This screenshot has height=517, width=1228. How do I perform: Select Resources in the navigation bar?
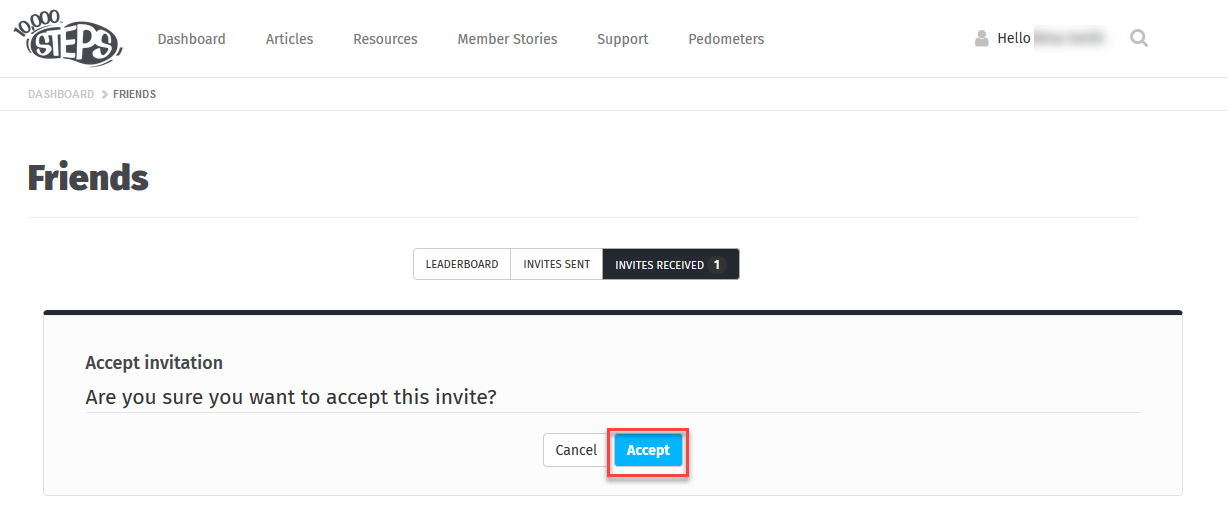[x=385, y=39]
